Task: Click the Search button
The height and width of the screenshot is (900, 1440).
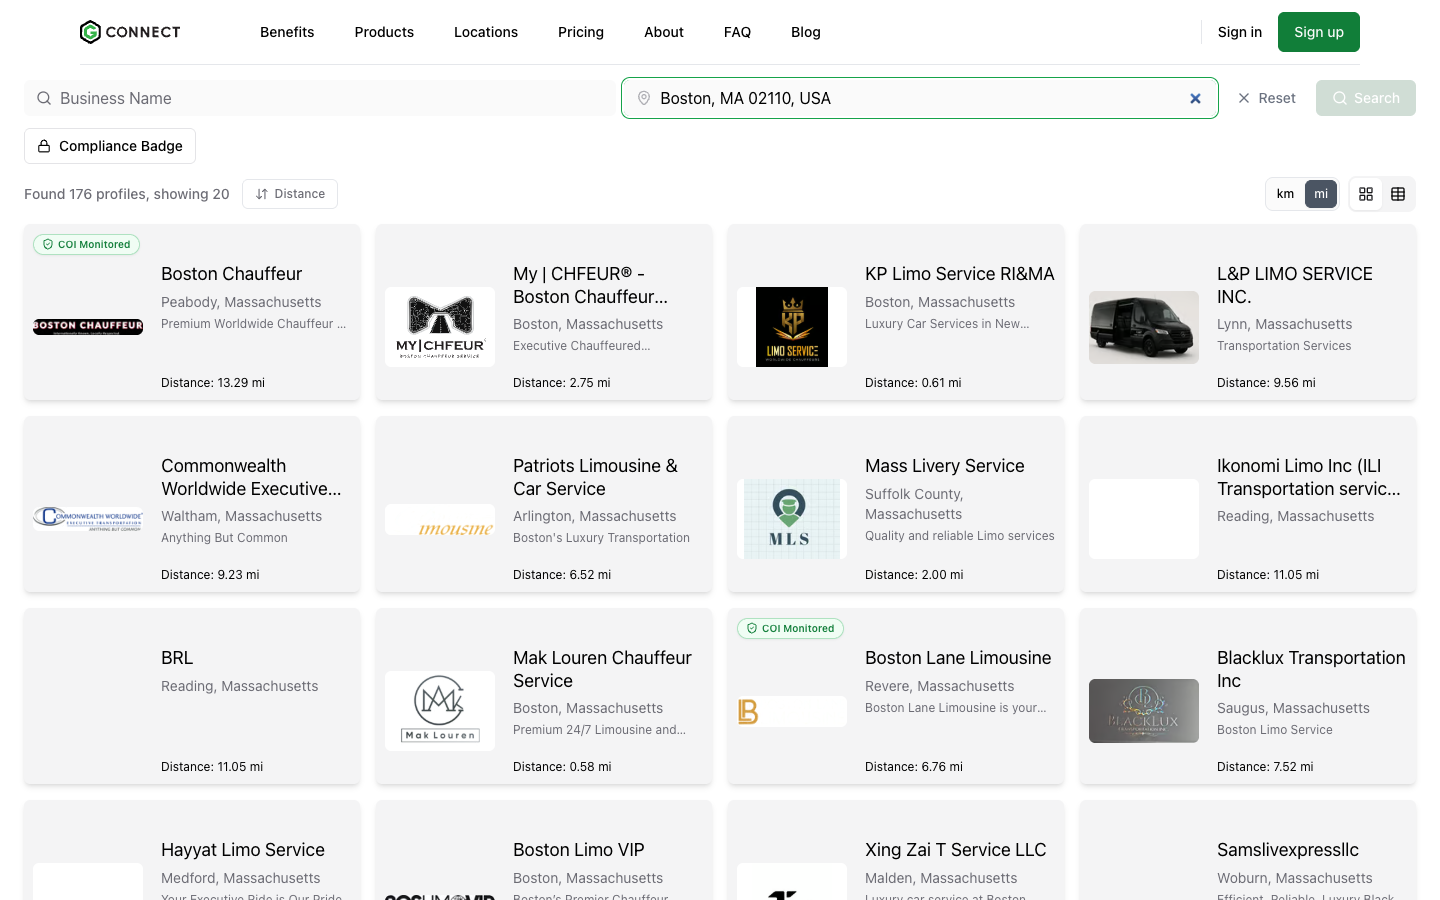Action: (x=1366, y=98)
